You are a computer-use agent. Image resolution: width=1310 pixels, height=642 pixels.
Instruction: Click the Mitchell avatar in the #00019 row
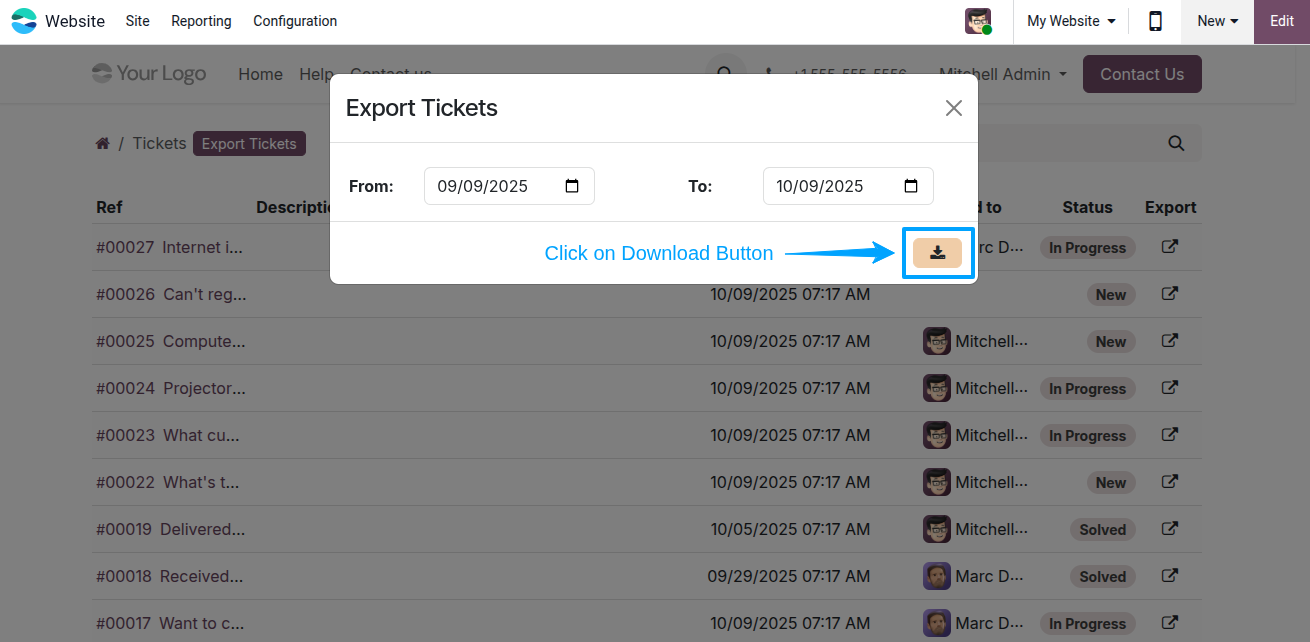pyautogui.click(x=937, y=529)
